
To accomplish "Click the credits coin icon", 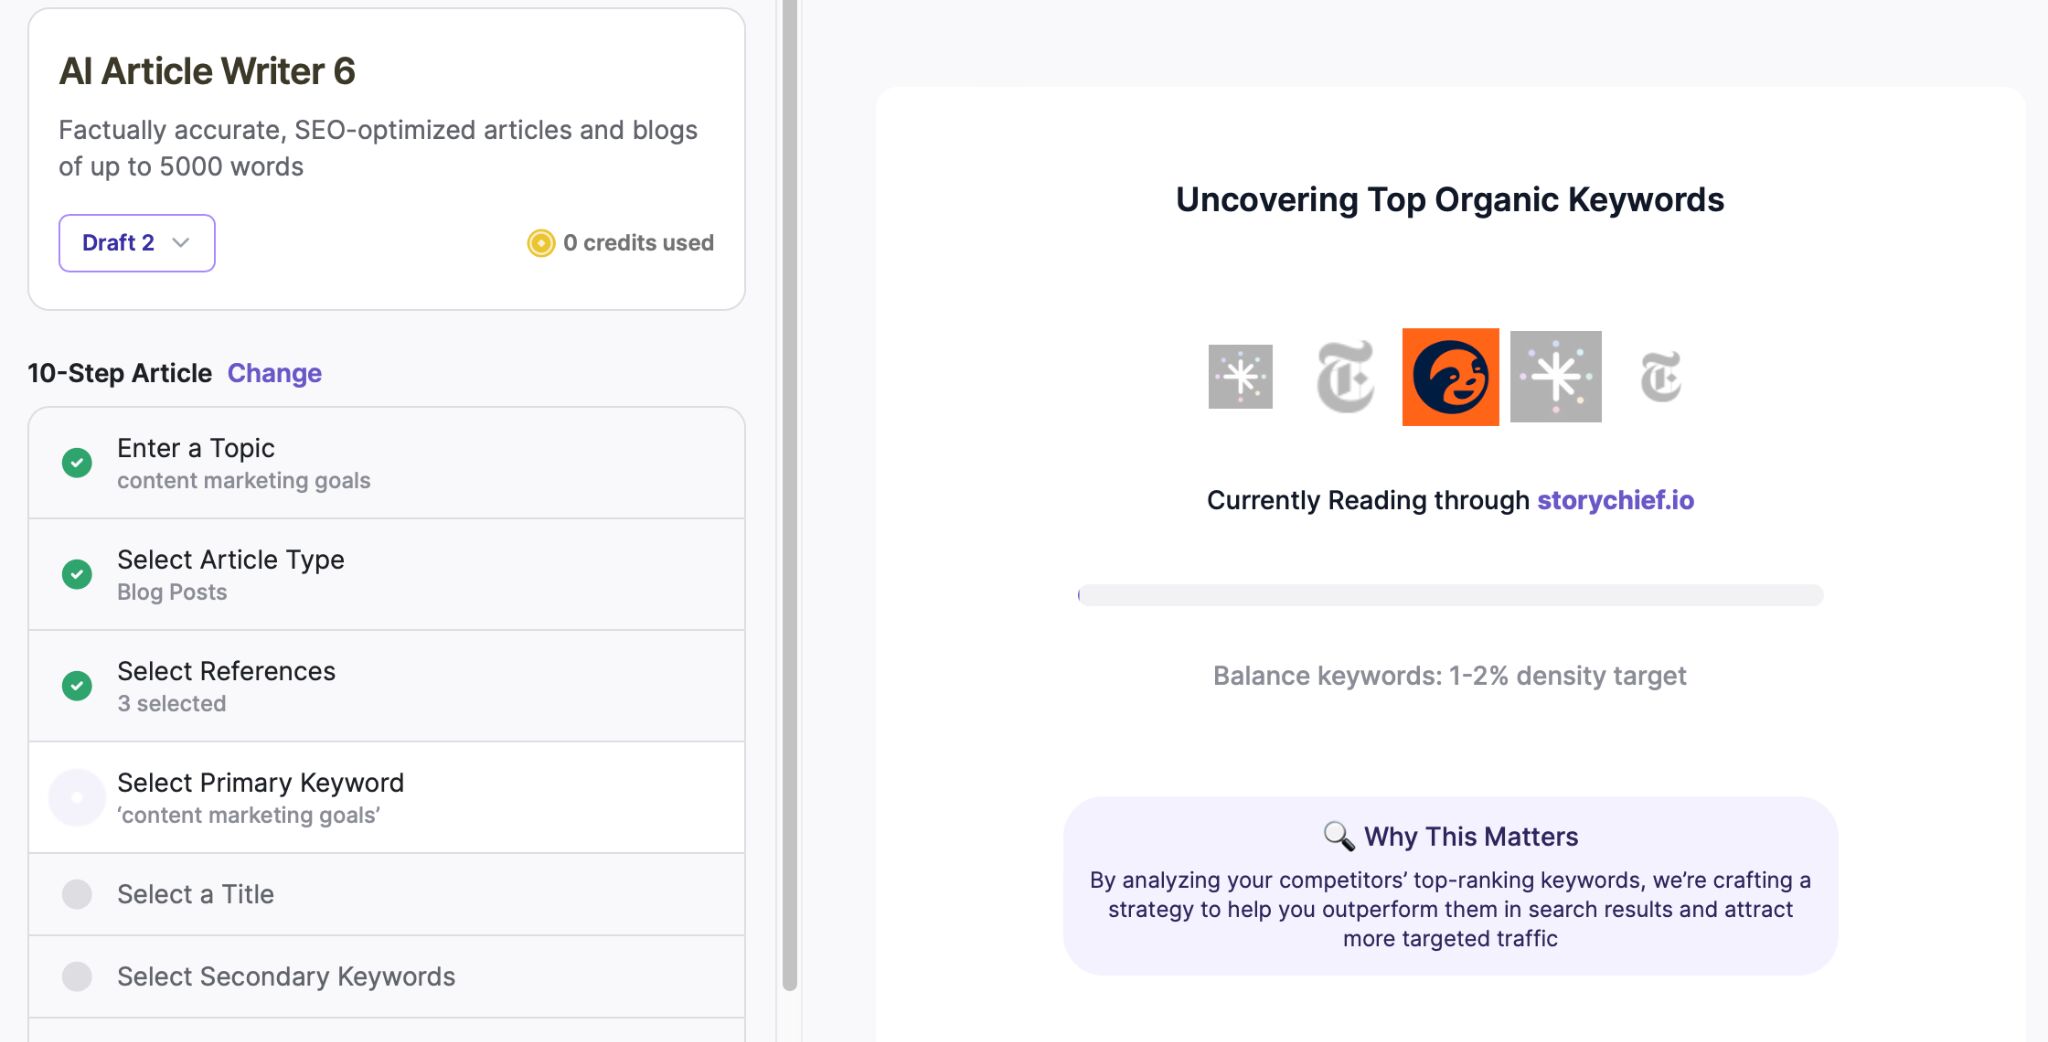I will (x=540, y=242).
